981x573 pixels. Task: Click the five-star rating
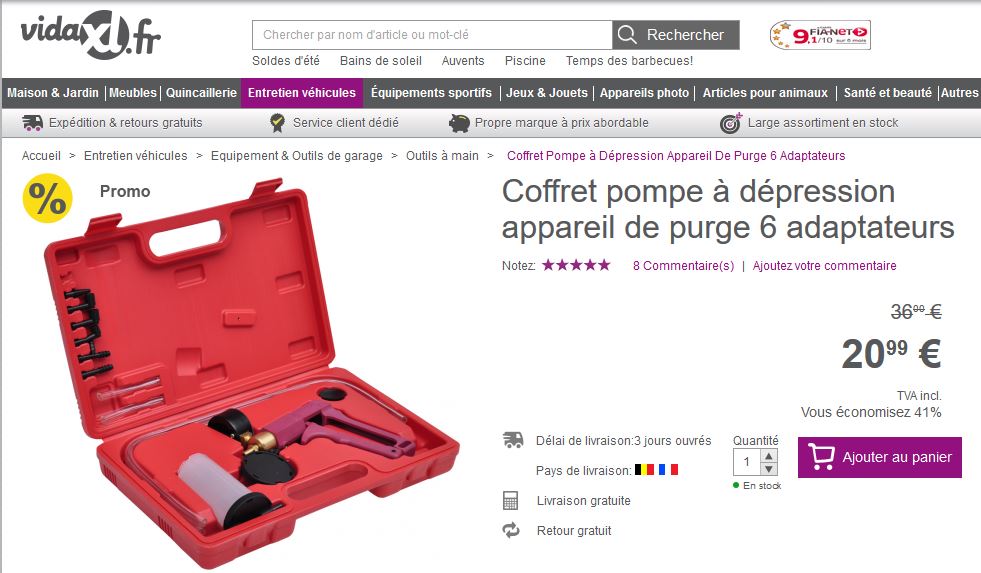click(576, 265)
